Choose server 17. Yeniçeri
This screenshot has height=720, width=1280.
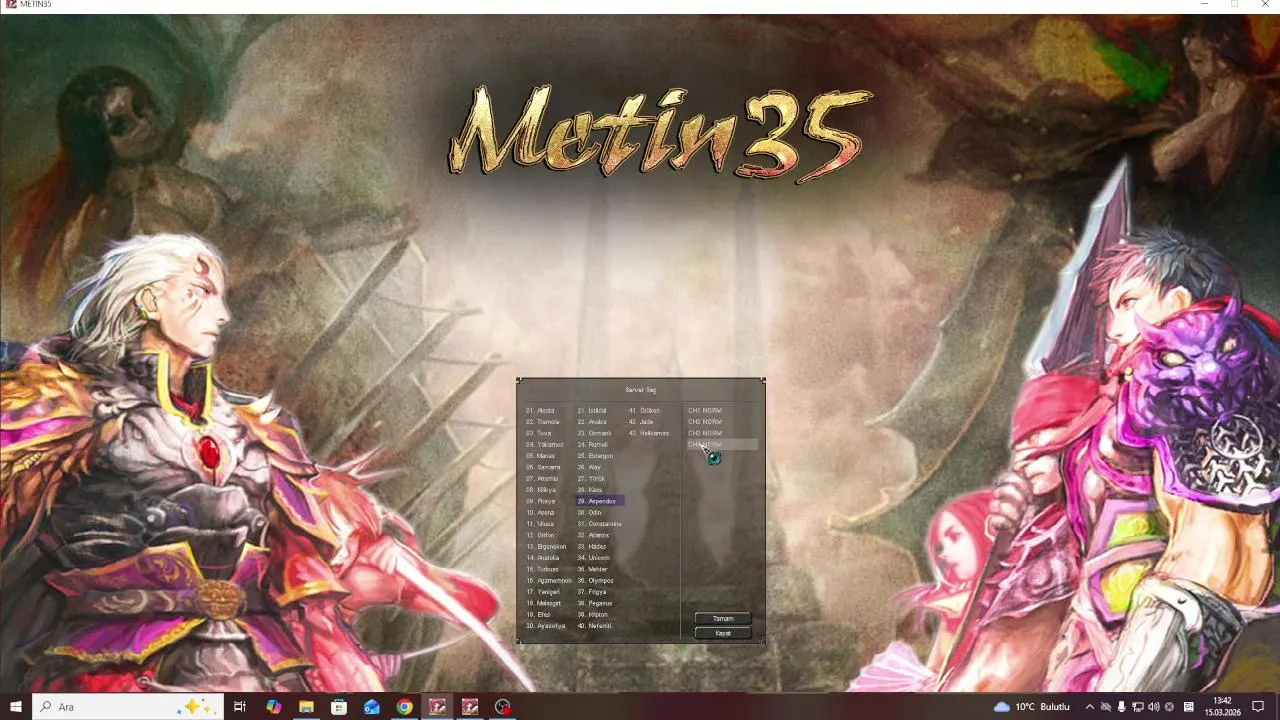pos(543,592)
